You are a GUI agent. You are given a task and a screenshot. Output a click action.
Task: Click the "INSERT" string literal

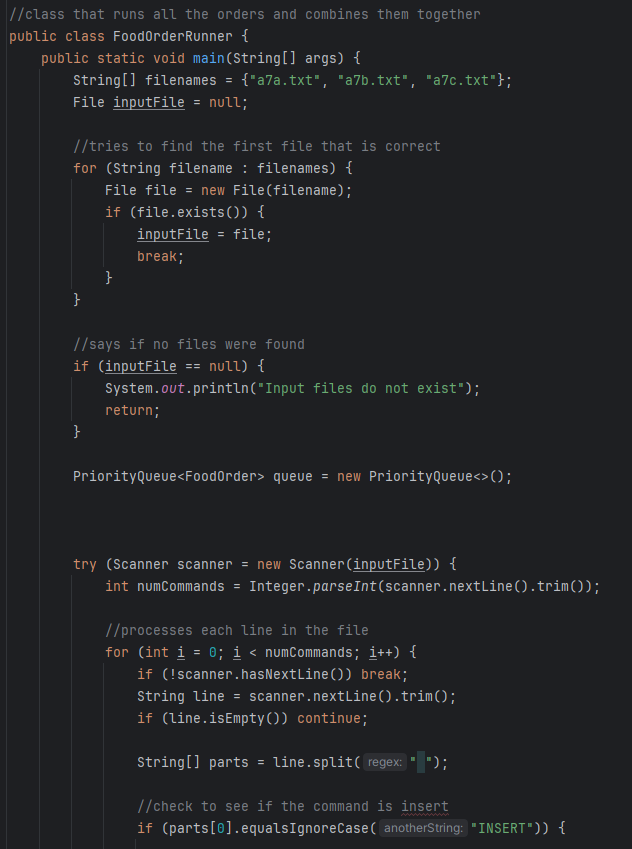coord(508,828)
